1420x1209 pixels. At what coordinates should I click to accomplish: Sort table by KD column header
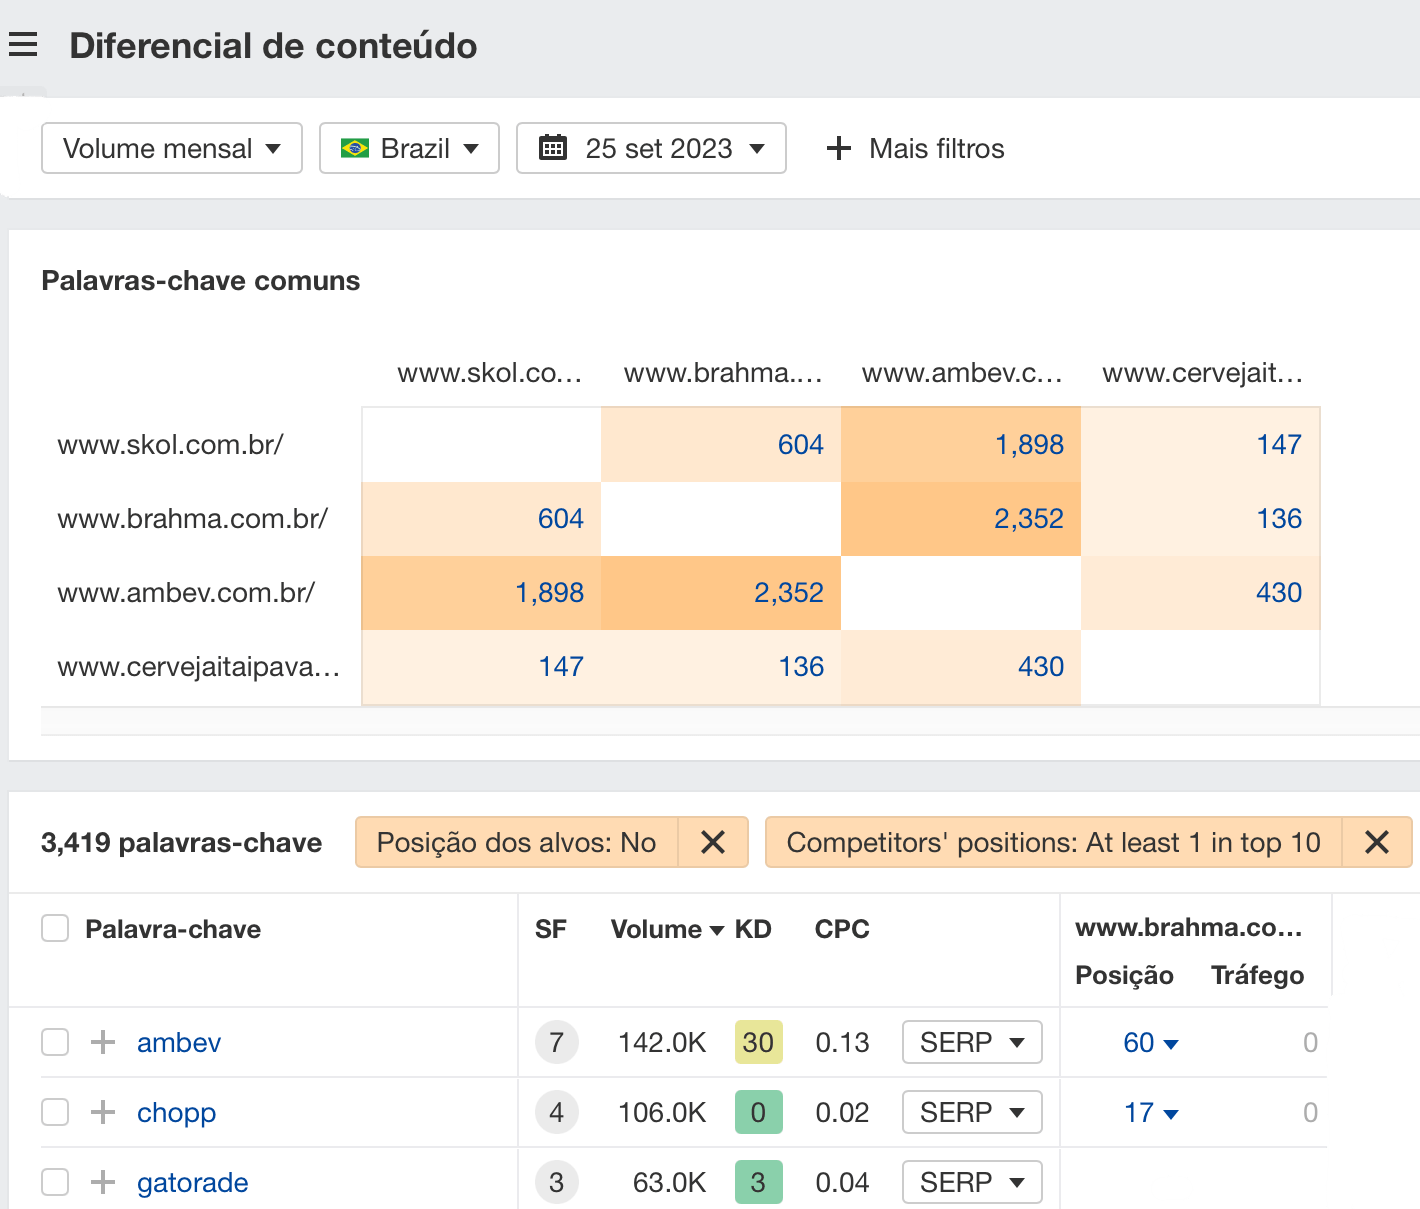[753, 930]
